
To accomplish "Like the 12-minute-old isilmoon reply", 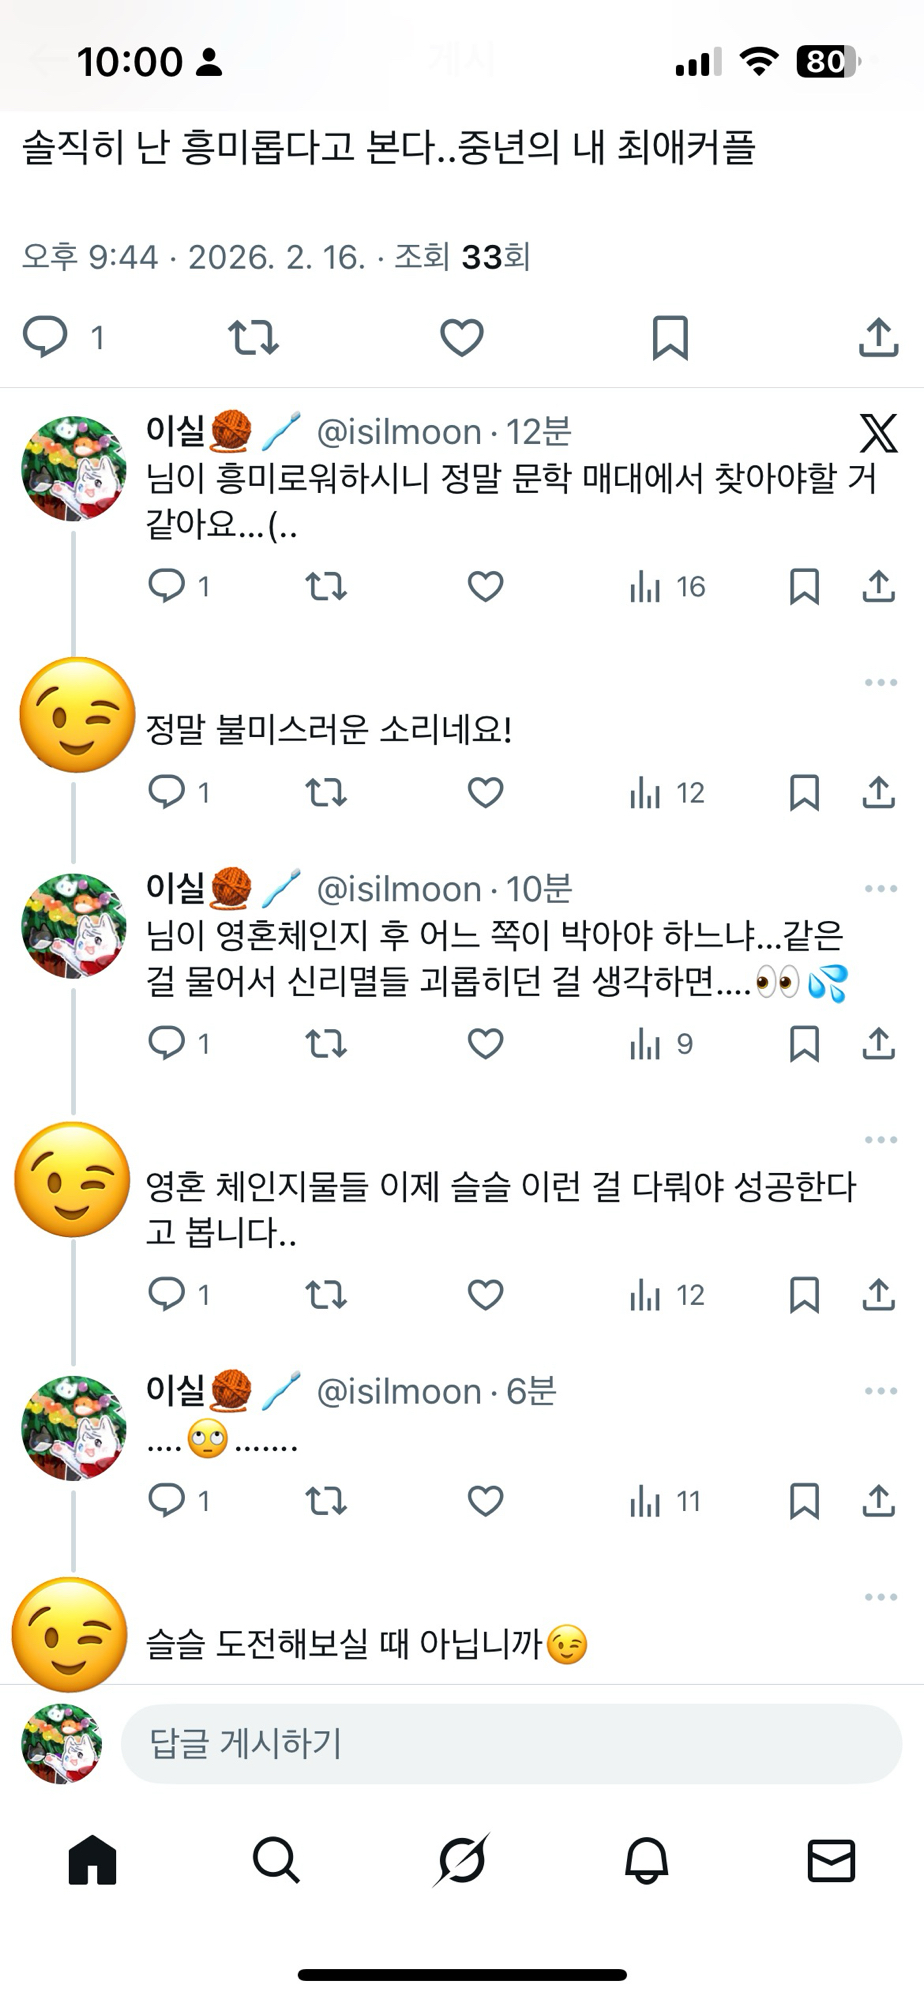I will pos(485,586).
